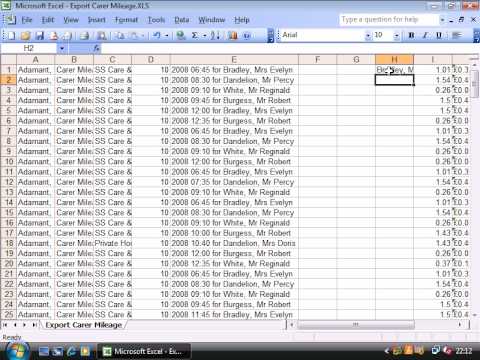
Task: Open the help question dropdown arrow
Action: point(442,20)
